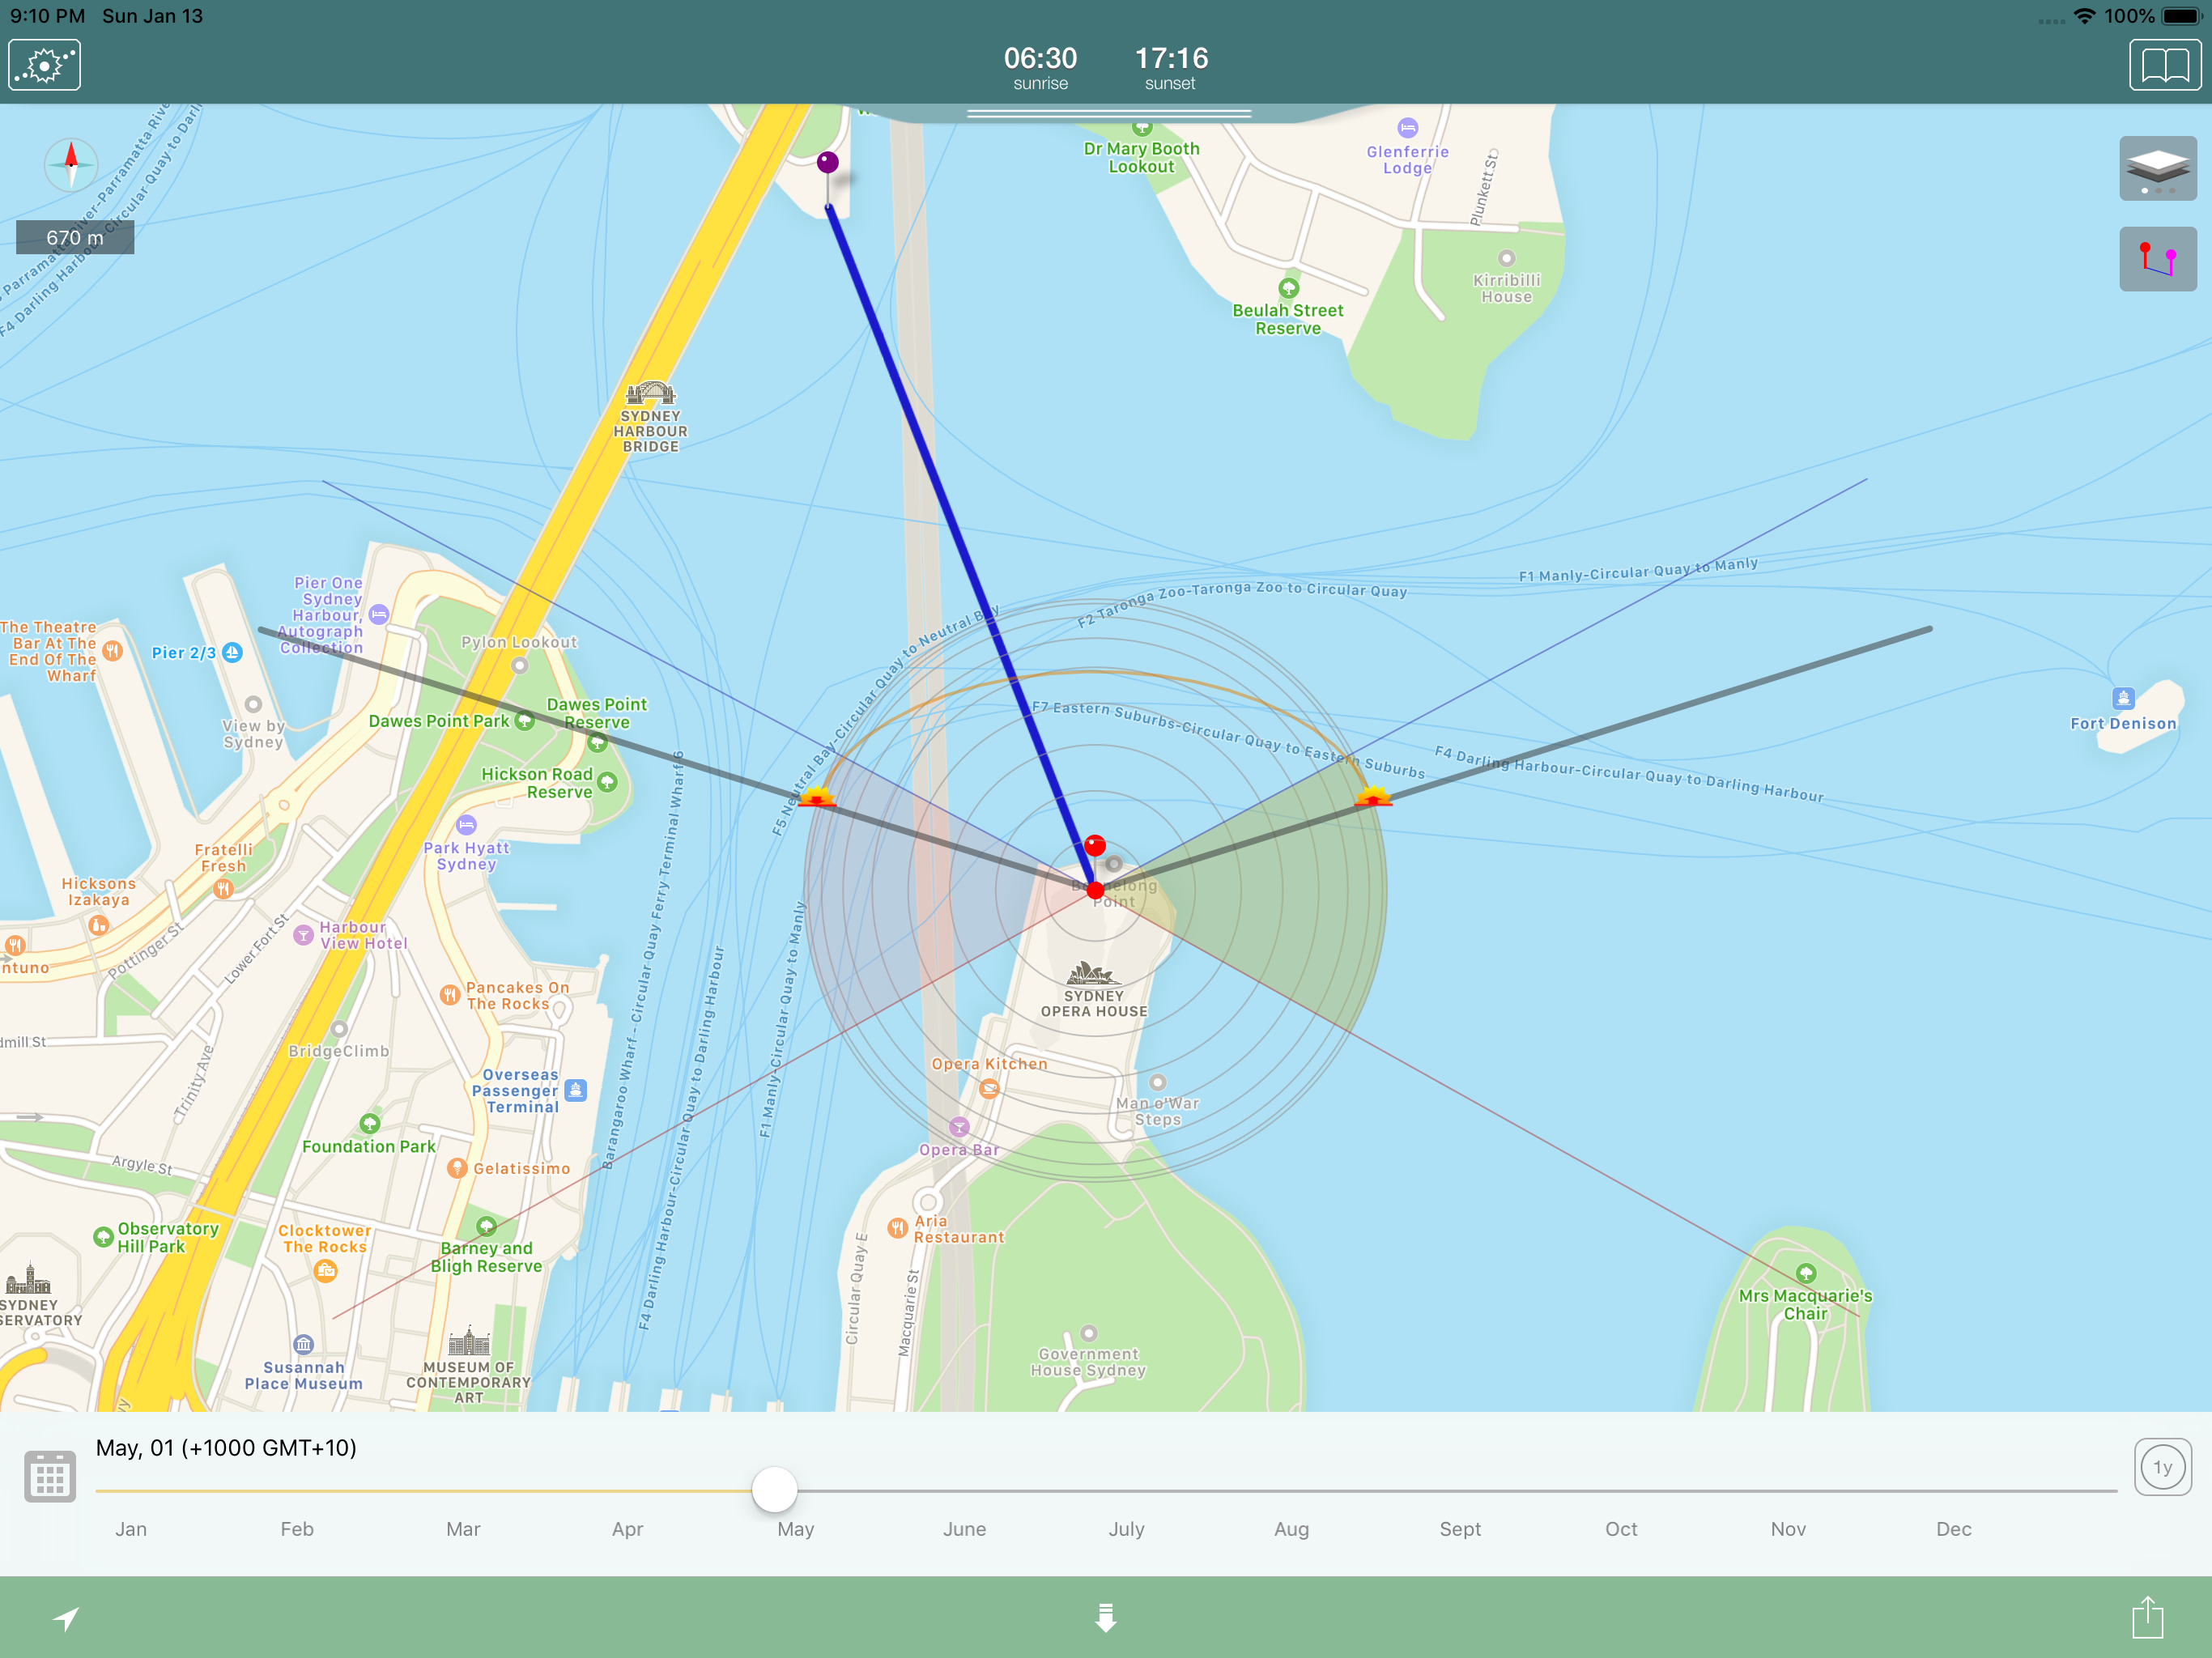2212x1658 pixels.
Task: Pull down the top drawer handle
Action: 1109,114
